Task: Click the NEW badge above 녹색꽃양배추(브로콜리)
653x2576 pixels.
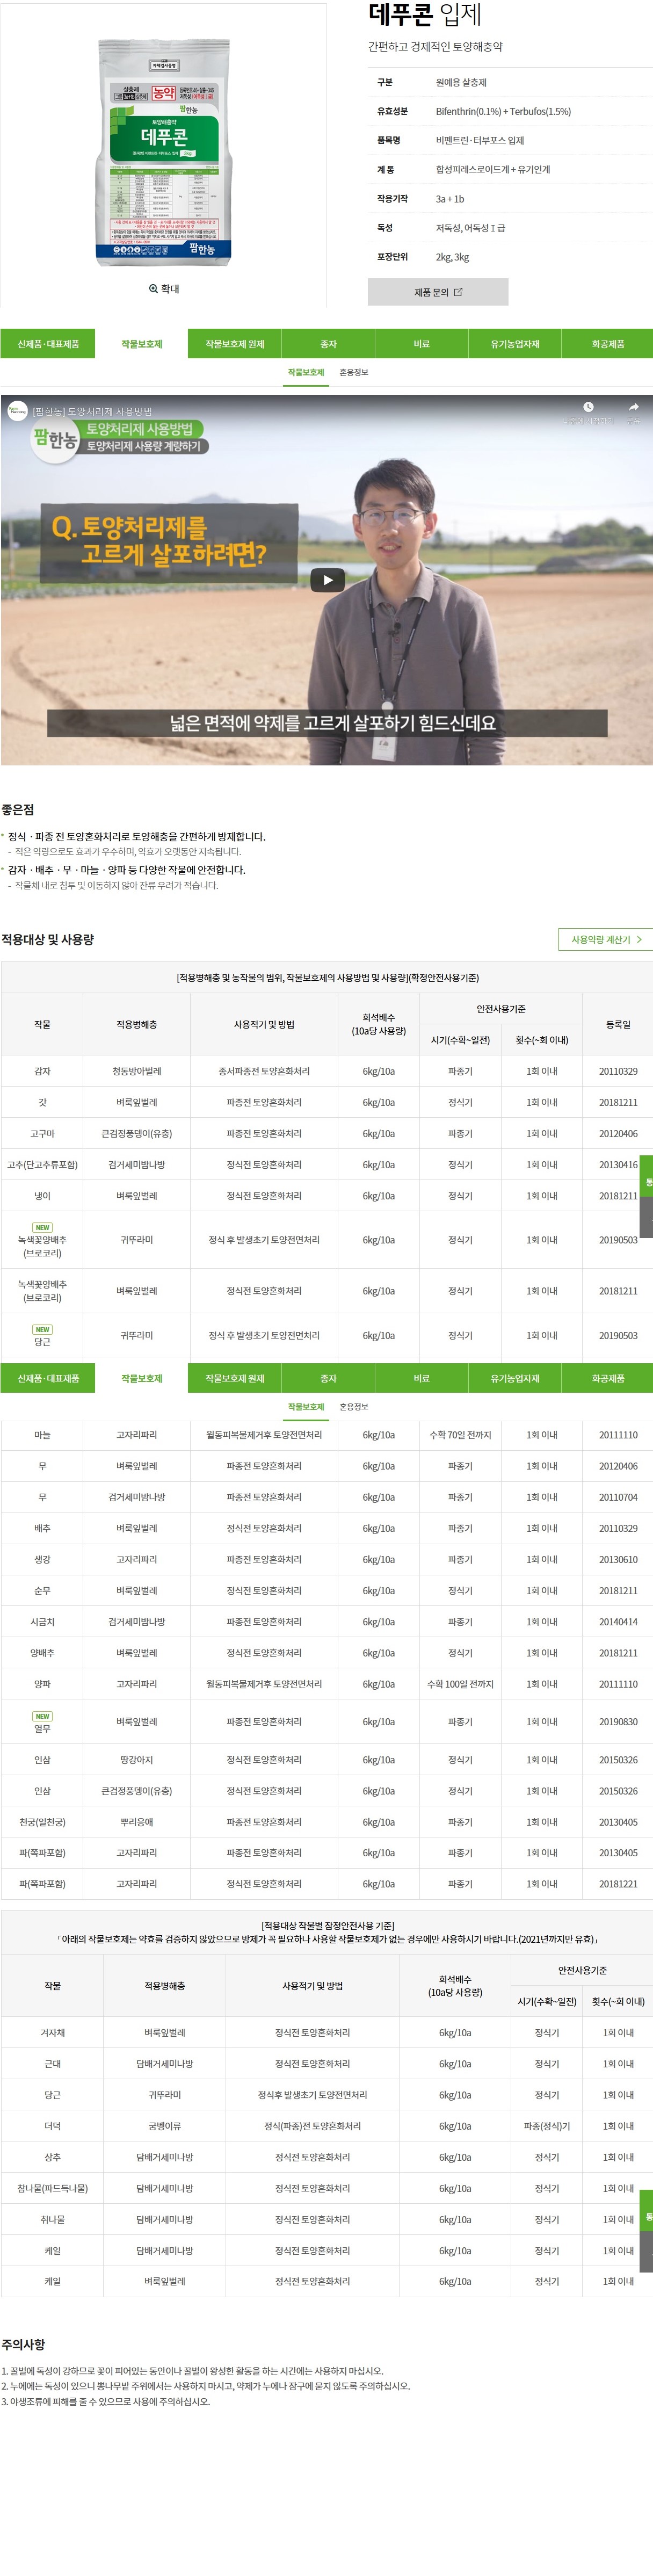Action: tap(42, 1227)
